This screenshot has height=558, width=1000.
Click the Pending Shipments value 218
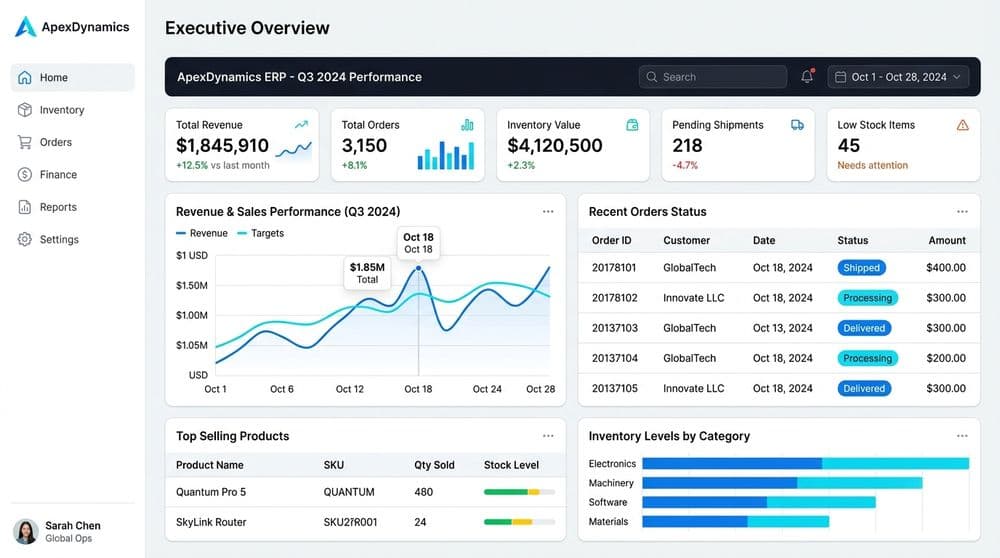[x=687, y=145]
